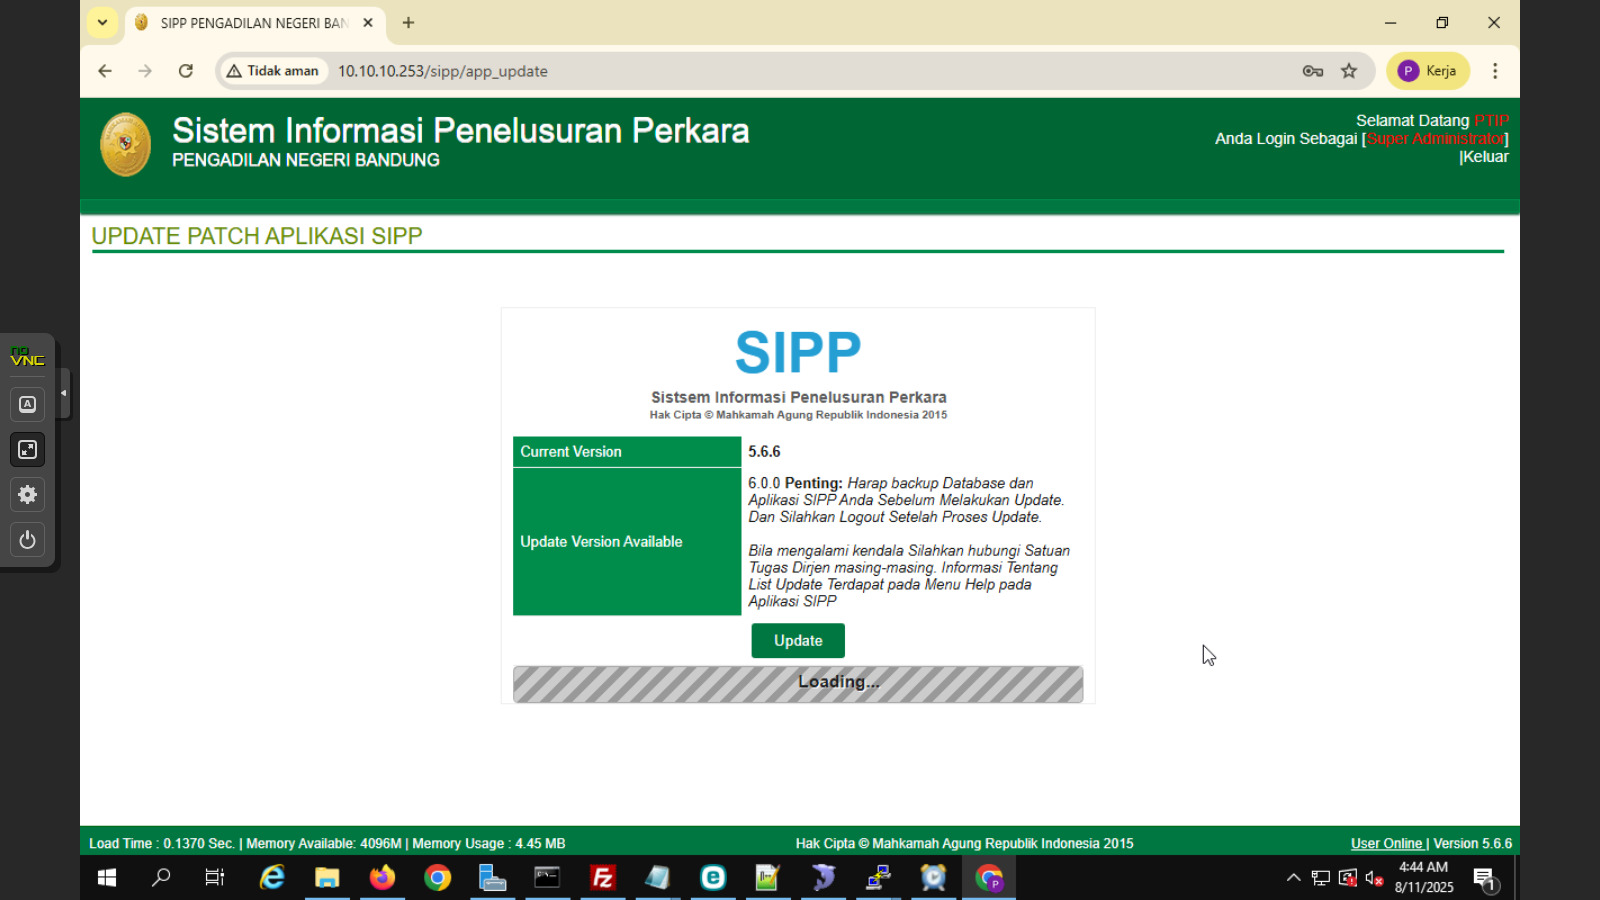Launch FileZilla from the taskbar
The image size is (1600, 900).
[x=602, y=878]
